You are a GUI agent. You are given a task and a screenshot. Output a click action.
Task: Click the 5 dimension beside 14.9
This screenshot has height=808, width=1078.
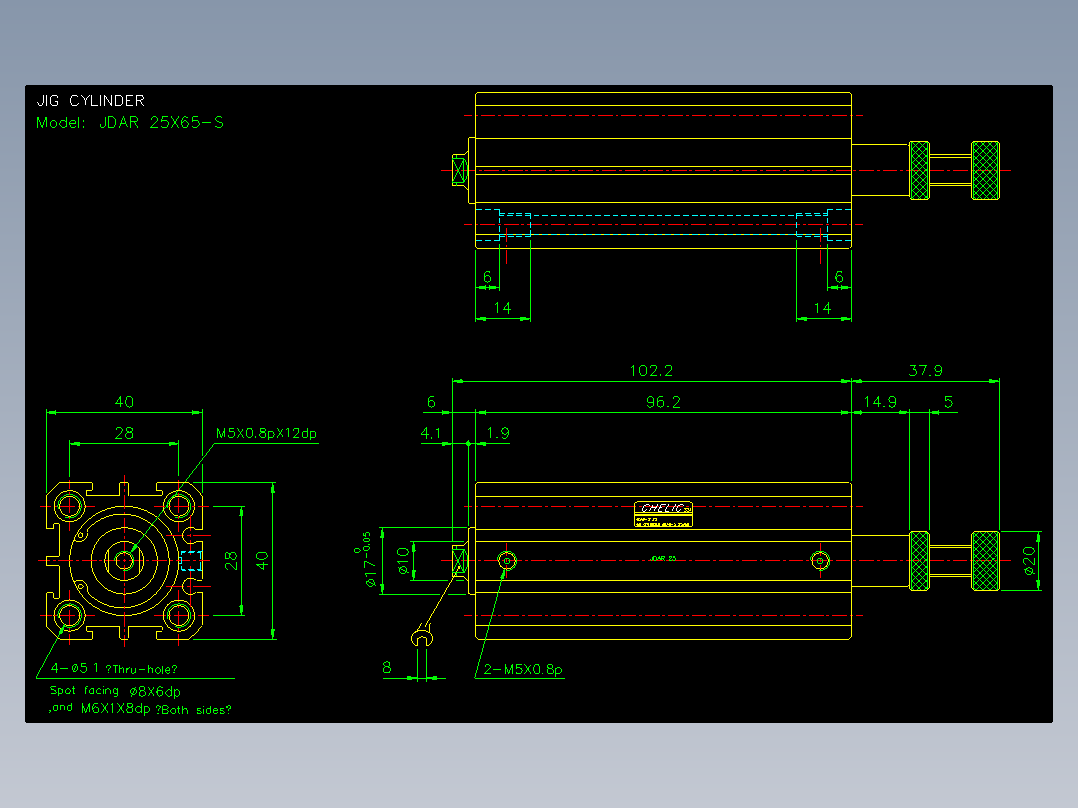coord(949,402)
